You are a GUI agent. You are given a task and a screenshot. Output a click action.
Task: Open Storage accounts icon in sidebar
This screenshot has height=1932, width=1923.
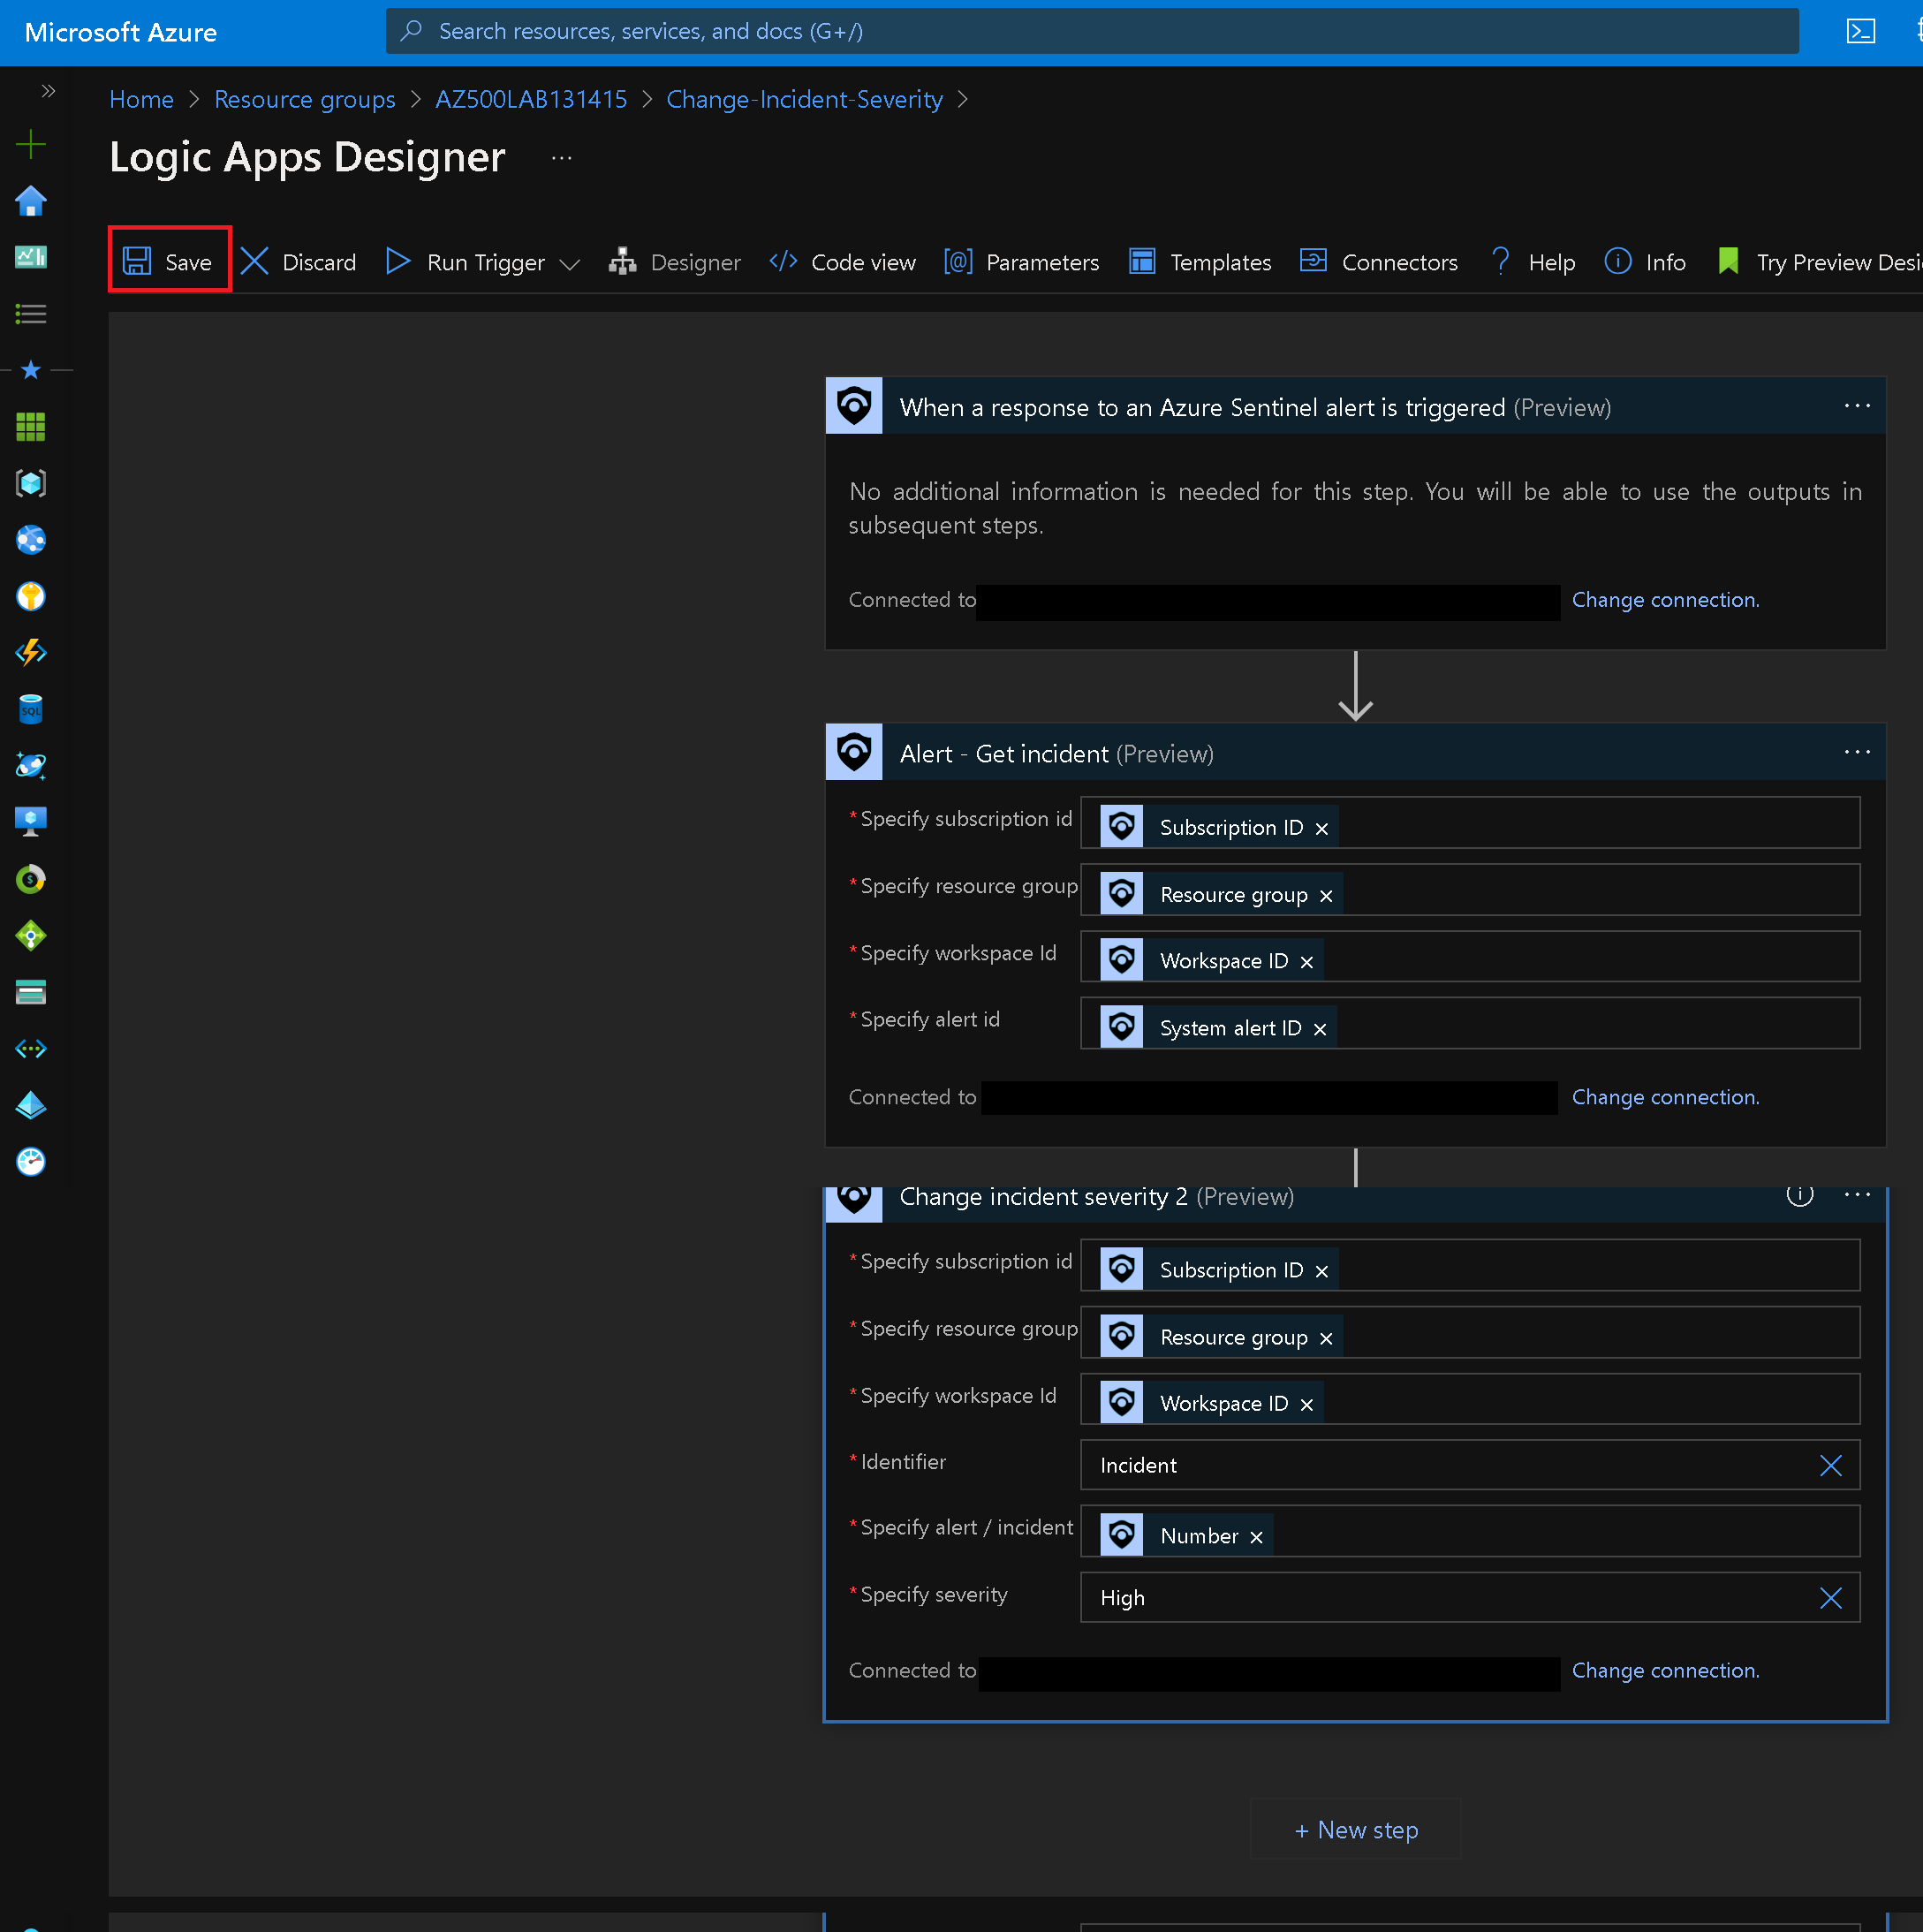[31, 993]
